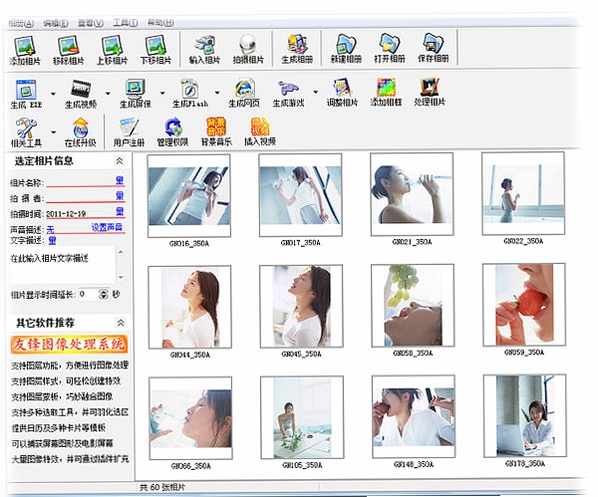Open dropdown arrow beside 生成视频
The image size is (598, 497).
(x=108, y=93)
